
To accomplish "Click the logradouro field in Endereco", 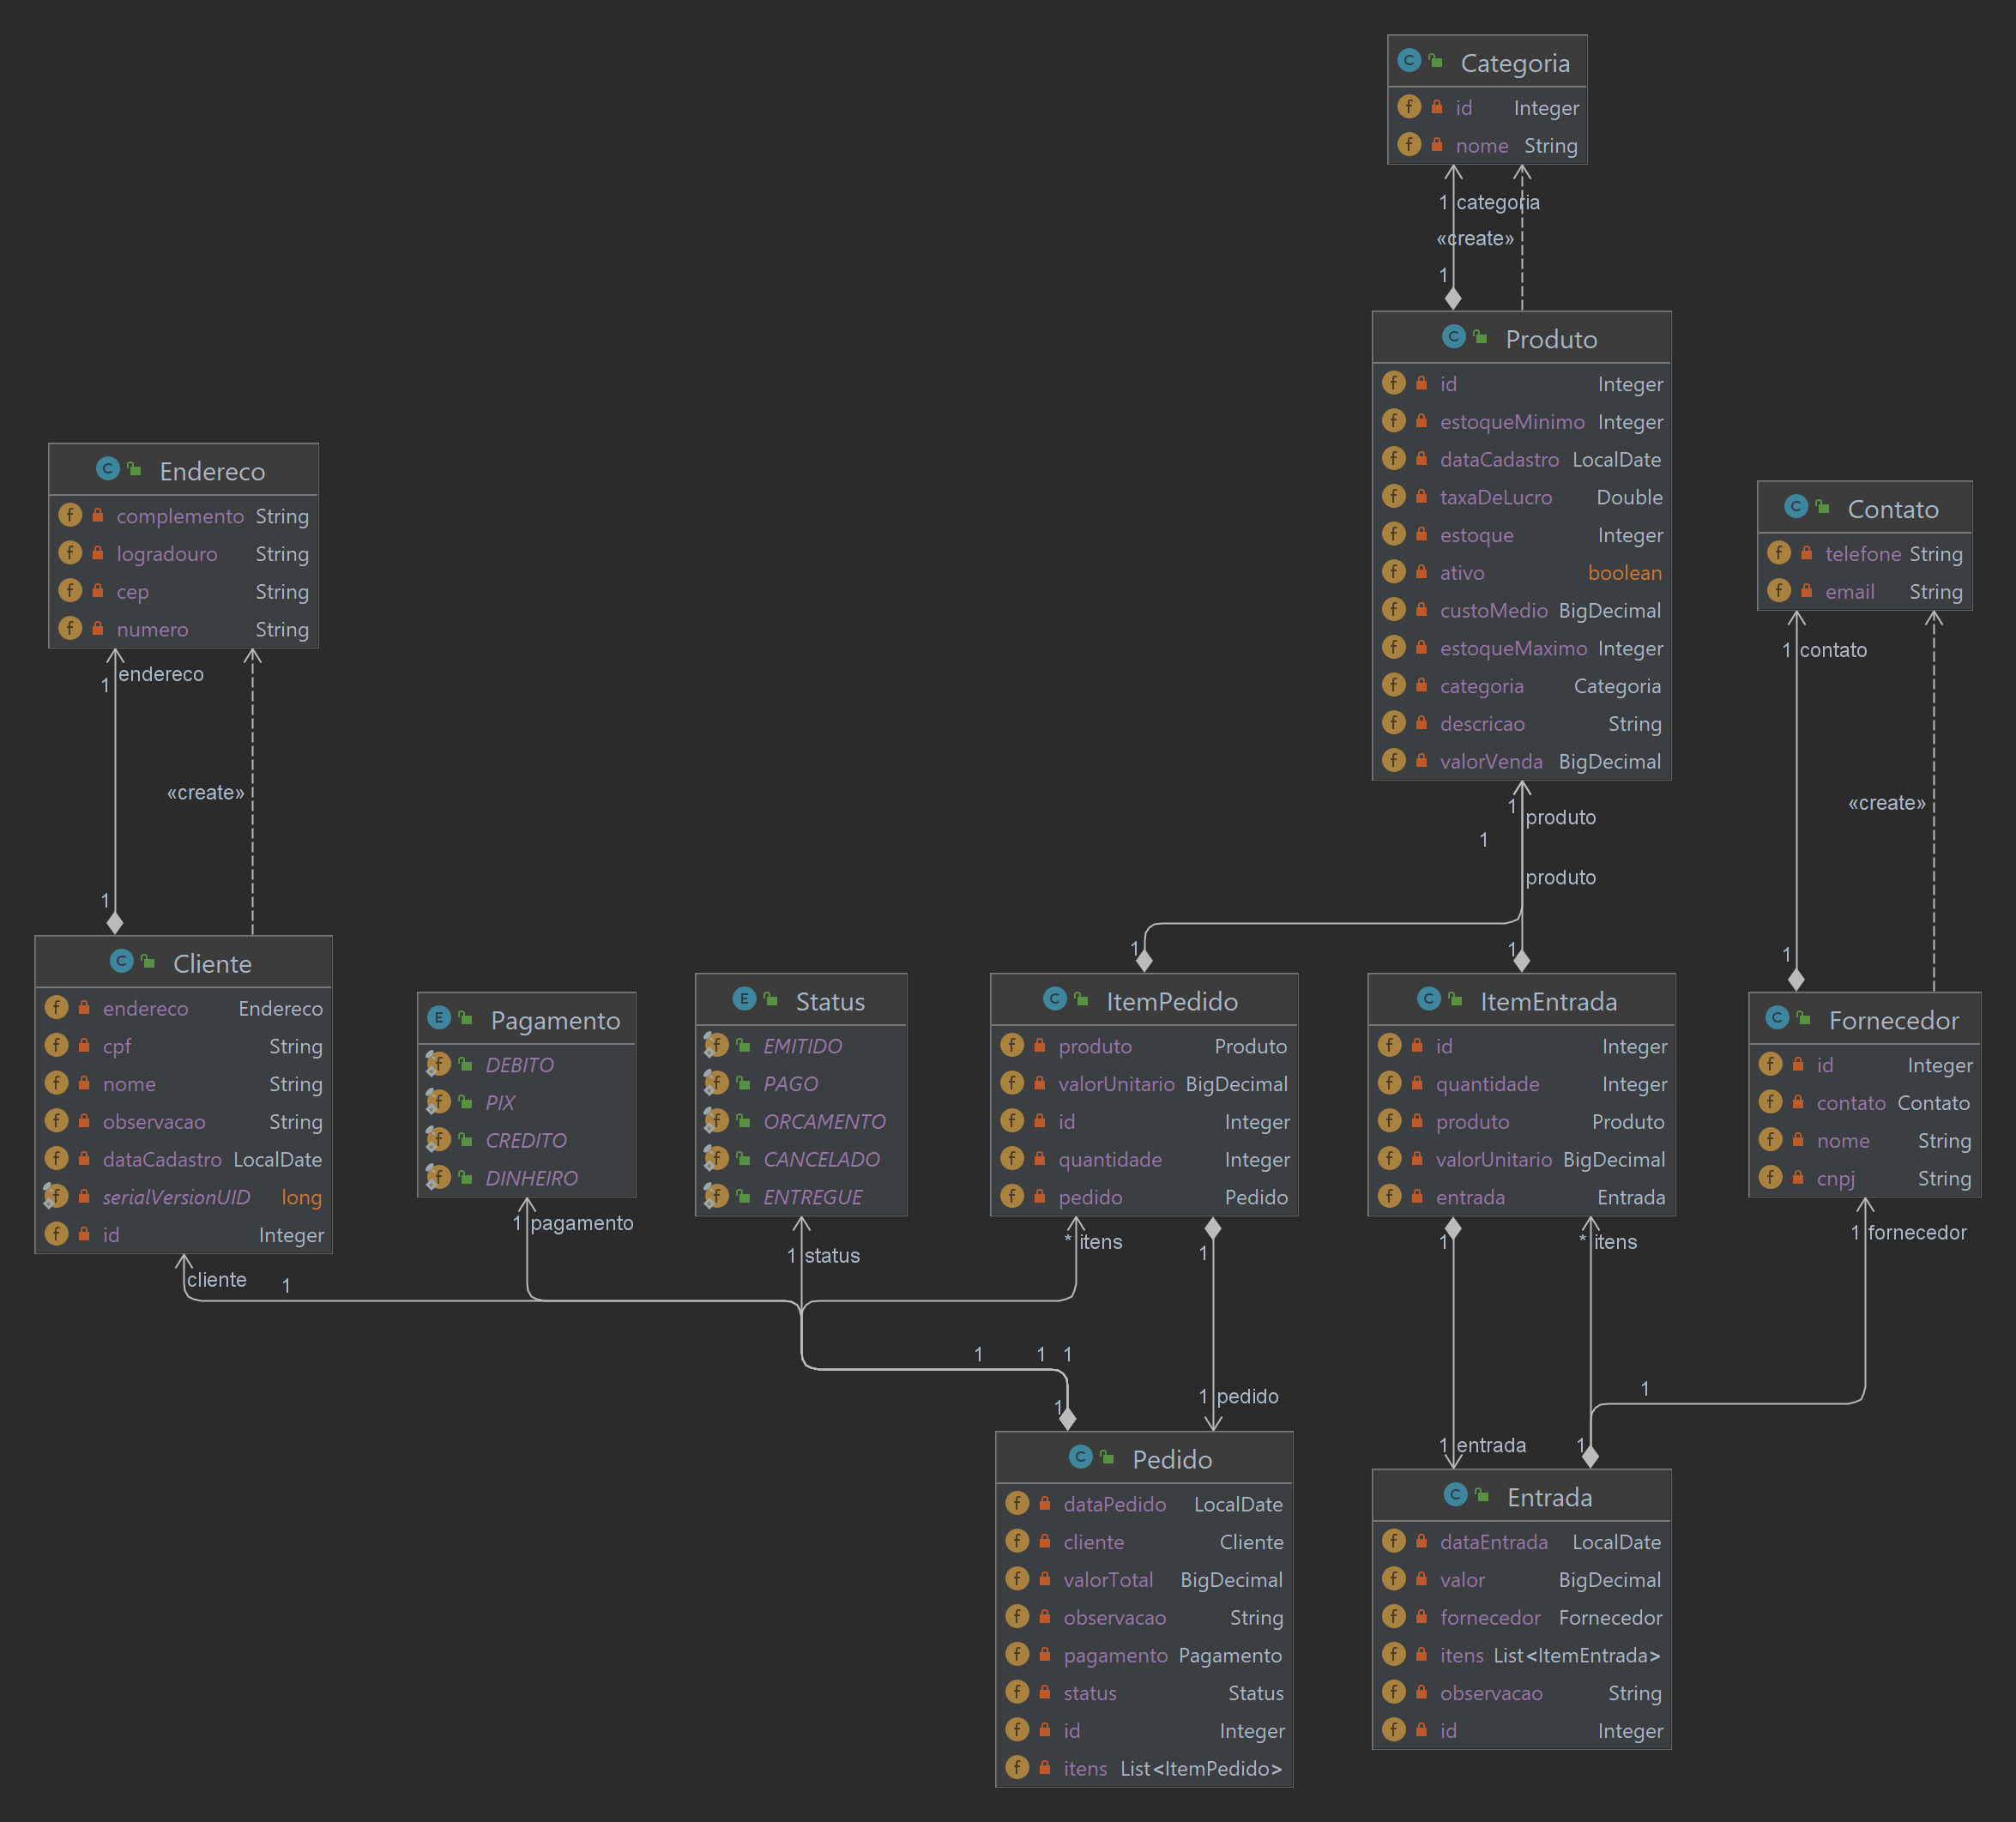I will (166, 554).
